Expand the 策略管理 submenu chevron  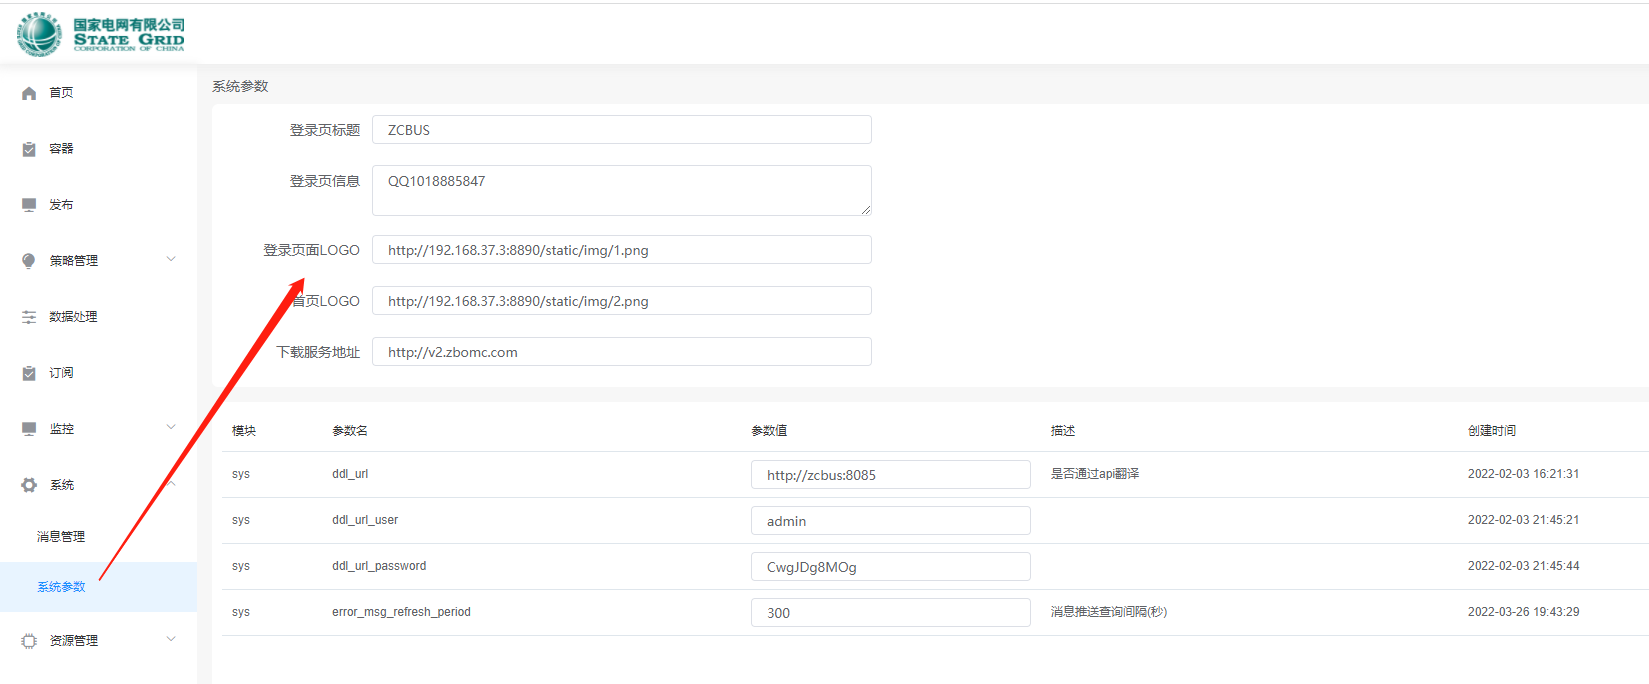coord(171,260)
